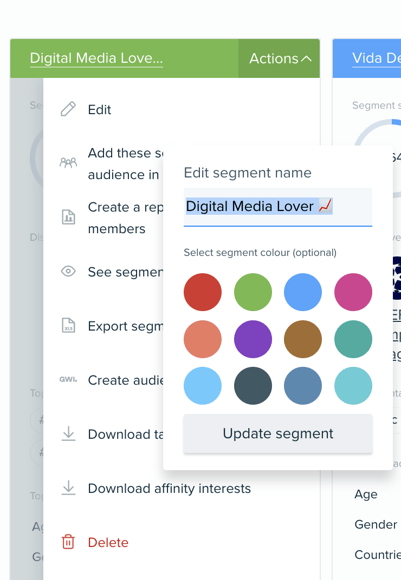Pick the purple colour swatch
The image size is (401, 580).
pos(253,339)
